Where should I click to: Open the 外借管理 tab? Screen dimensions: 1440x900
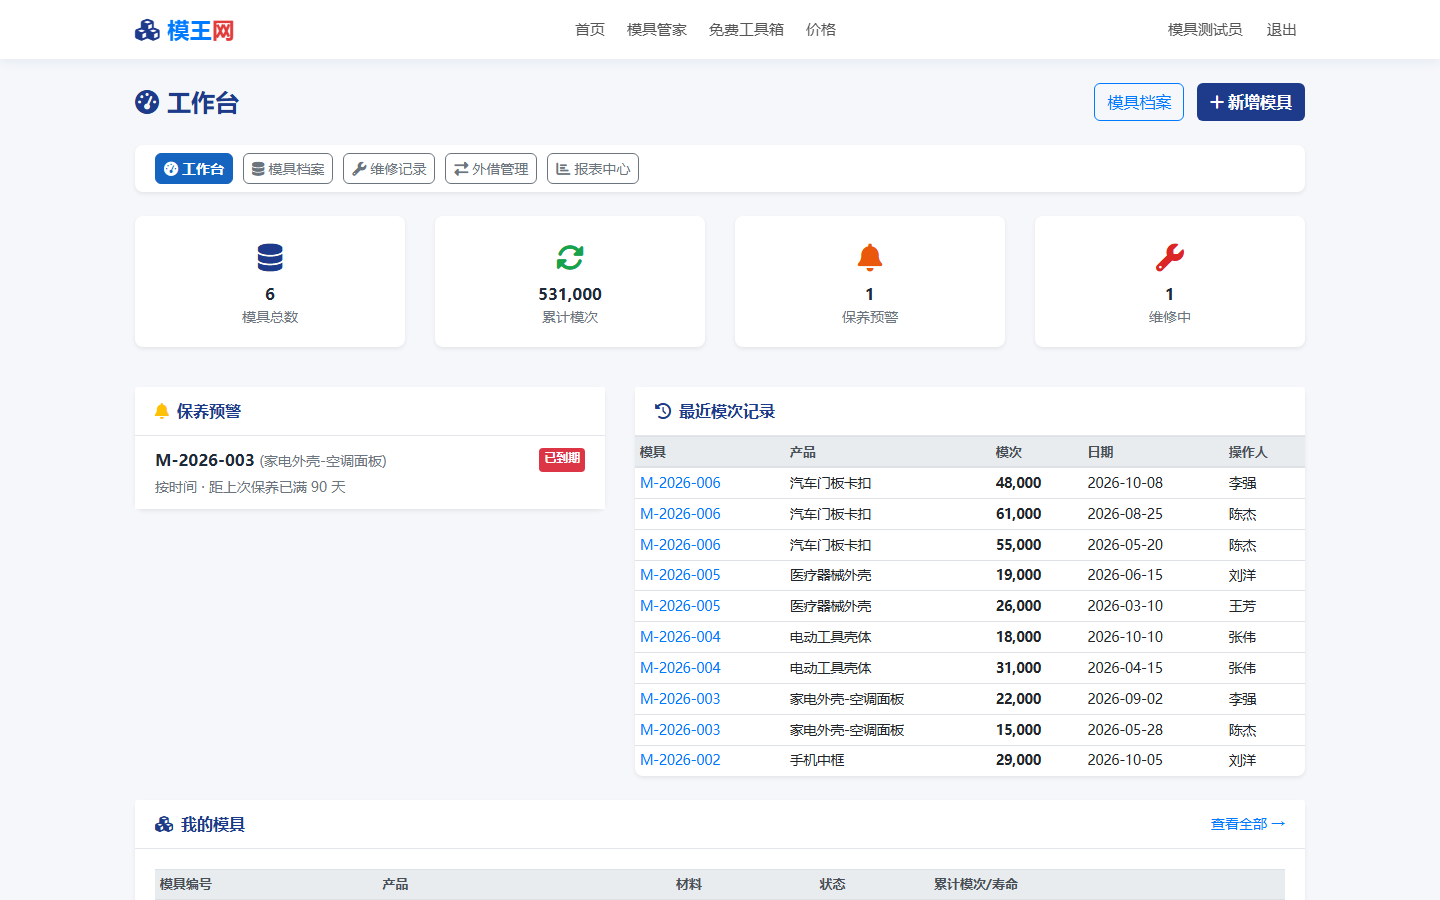click(x=491, y=169)
